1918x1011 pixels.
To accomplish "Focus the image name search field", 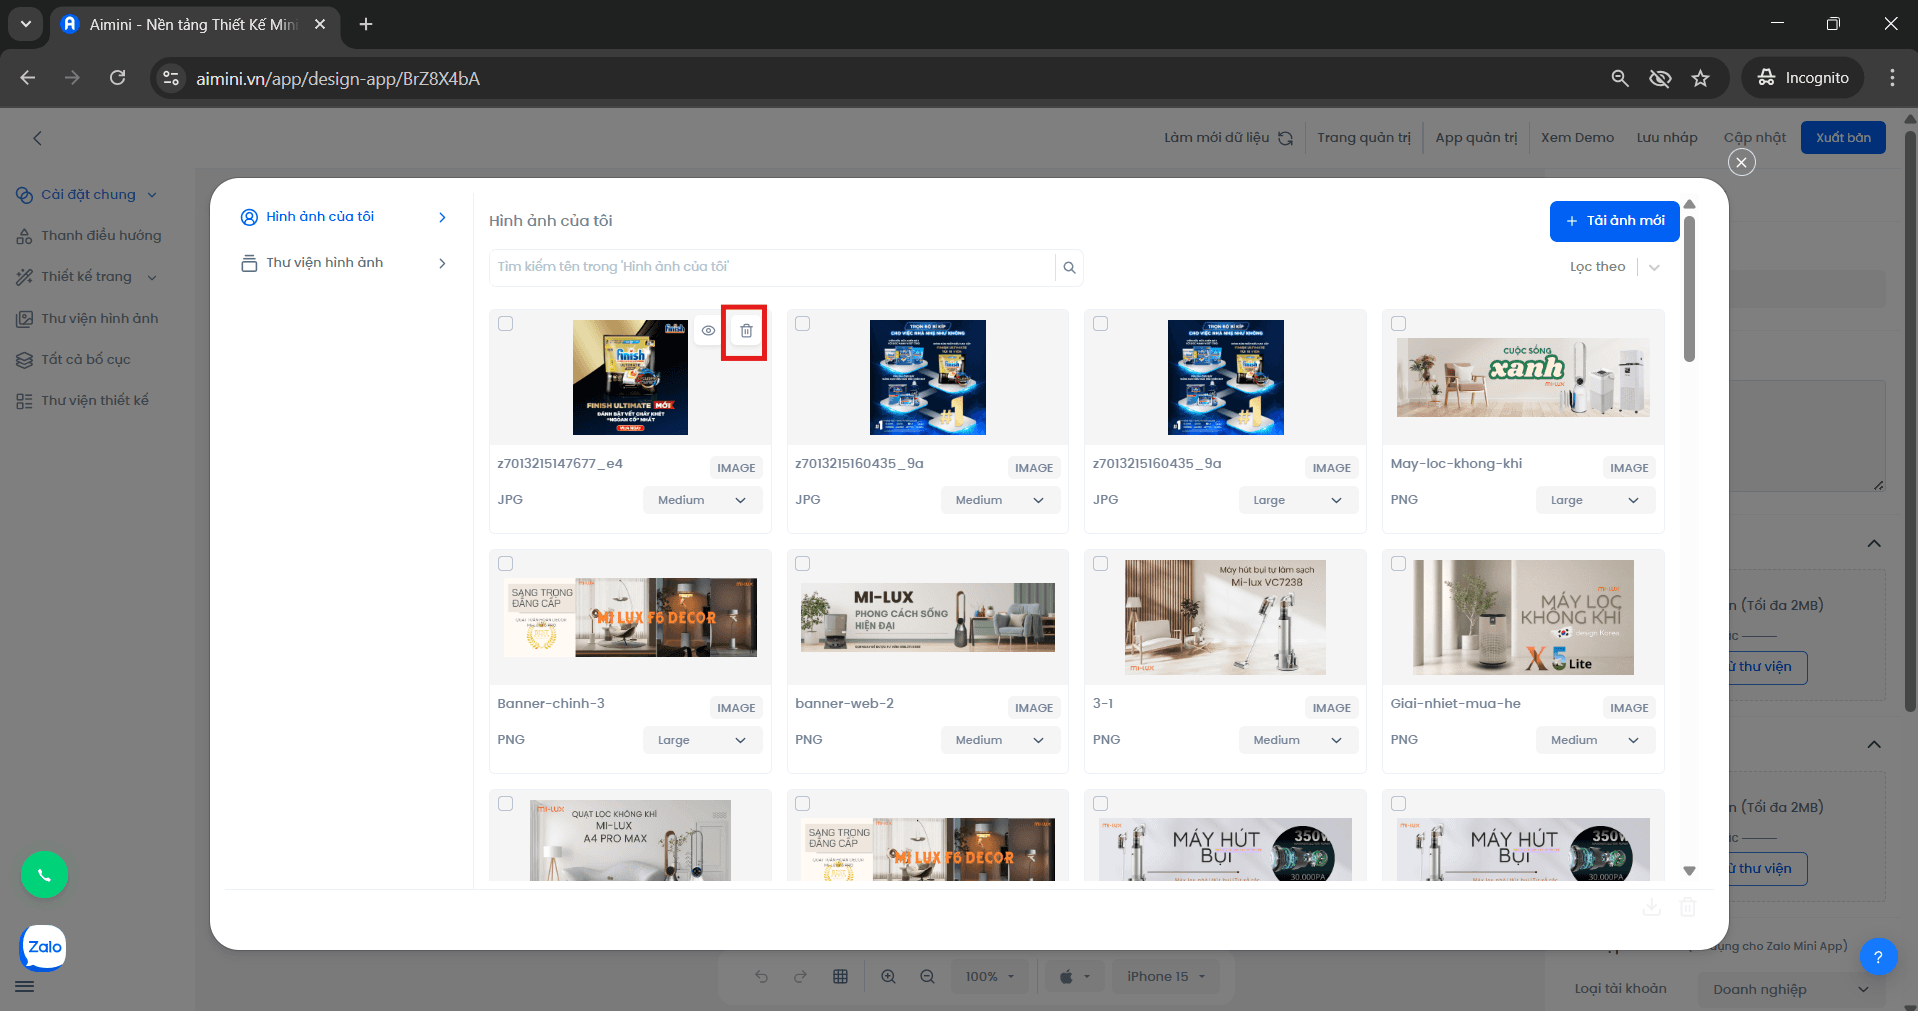I will coord(772,267).
